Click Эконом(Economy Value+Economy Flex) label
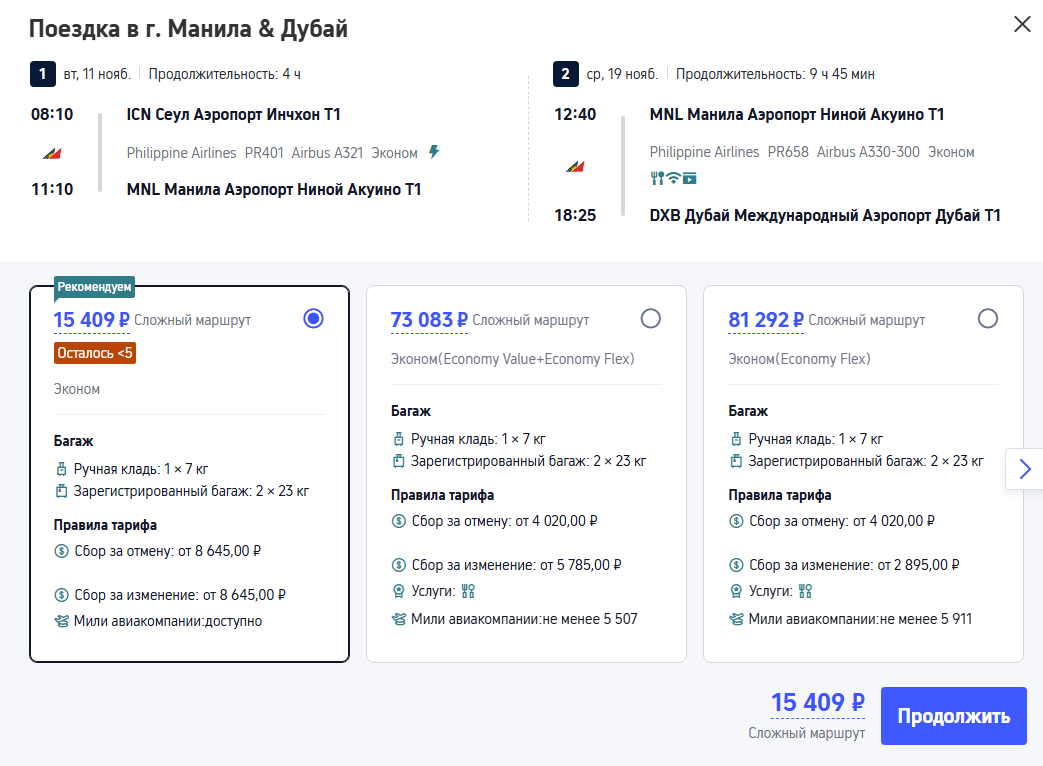This screenshot has width=1043, height=766. 512,359
